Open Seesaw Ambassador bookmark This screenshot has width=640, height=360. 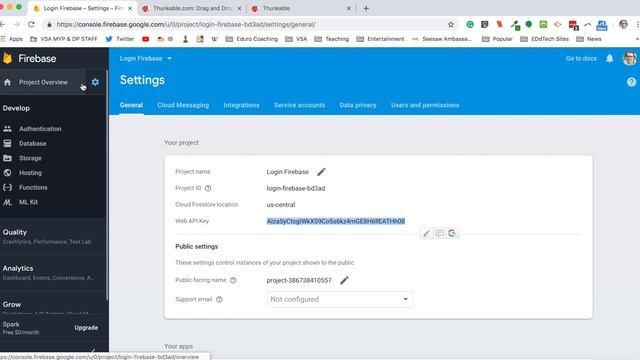442,39
